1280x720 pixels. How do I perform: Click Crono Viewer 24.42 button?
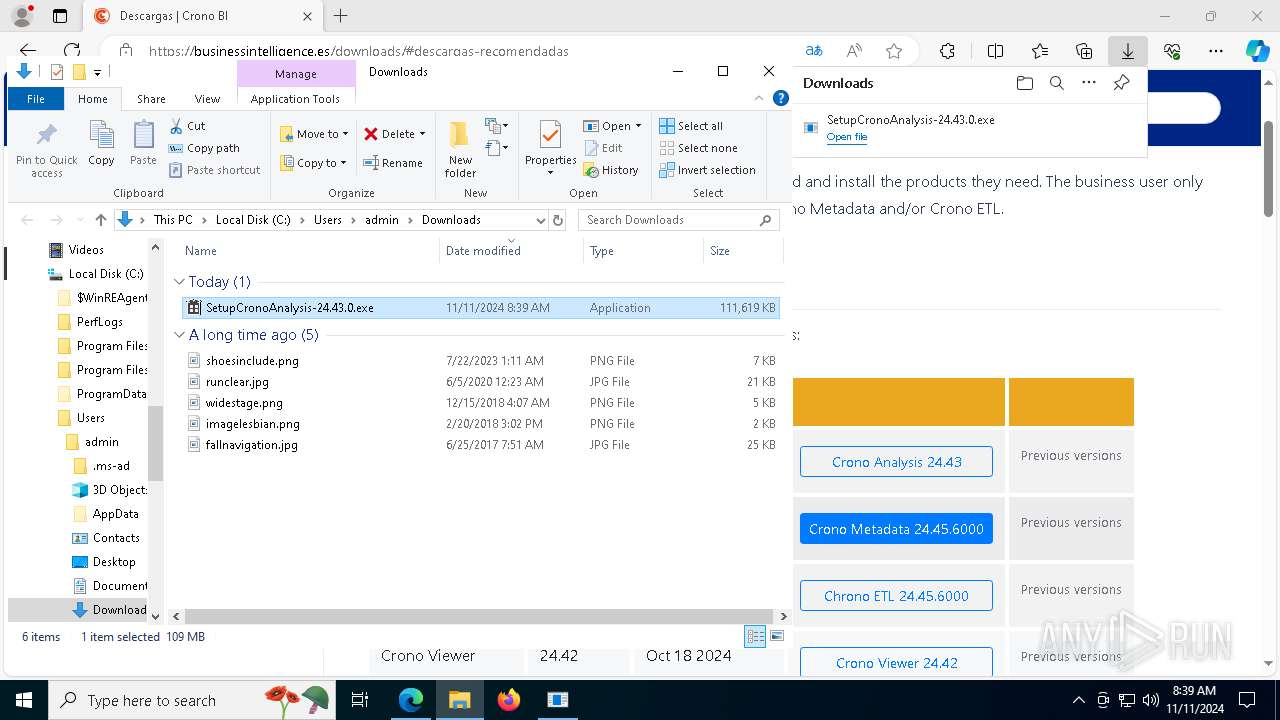[896, 661]
